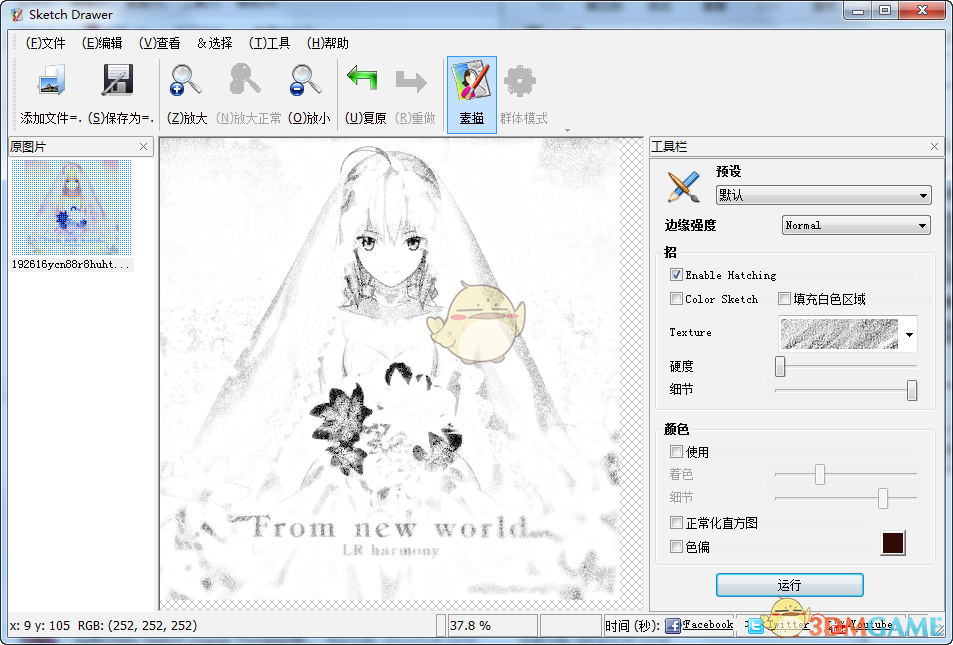
Task: Click the 着色 coloring slider handle
Action: point(820,474)
